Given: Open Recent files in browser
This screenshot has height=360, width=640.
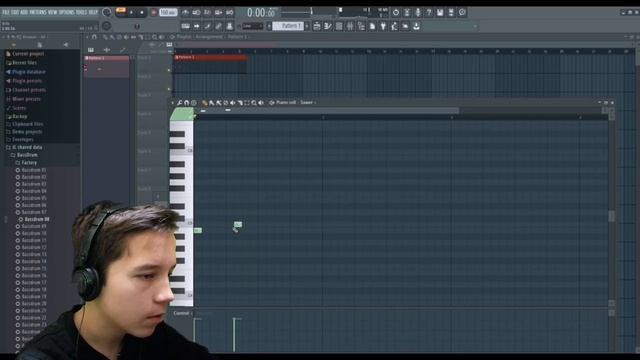Looking at the screenshot, I should 24,63.
